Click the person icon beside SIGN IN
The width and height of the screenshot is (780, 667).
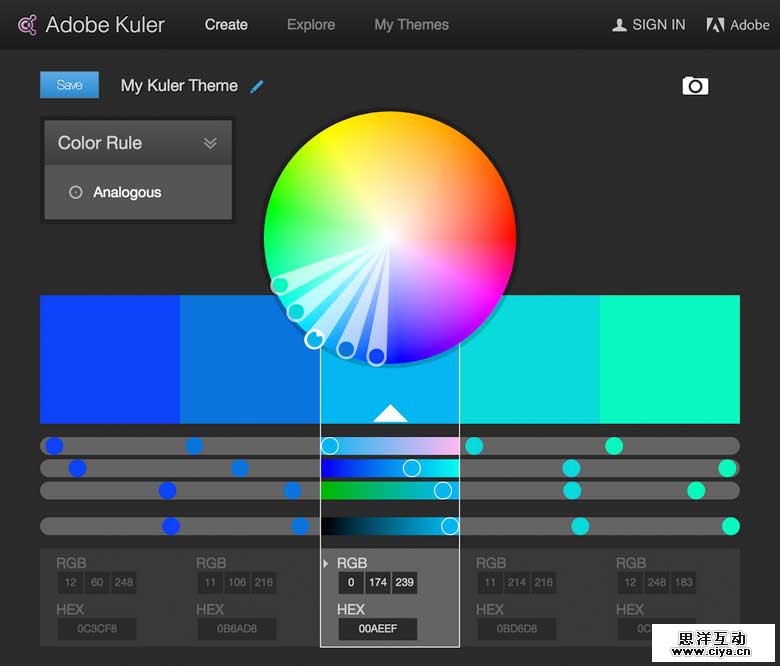pyautogui.click(x=619, y=25)
